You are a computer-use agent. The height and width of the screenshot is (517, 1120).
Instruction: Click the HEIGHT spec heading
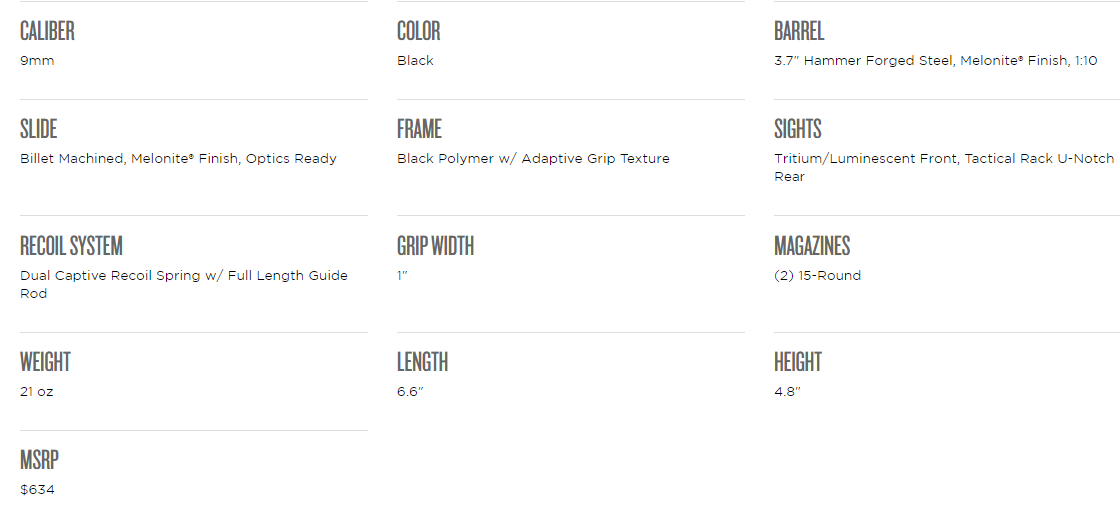click(798, 362)
